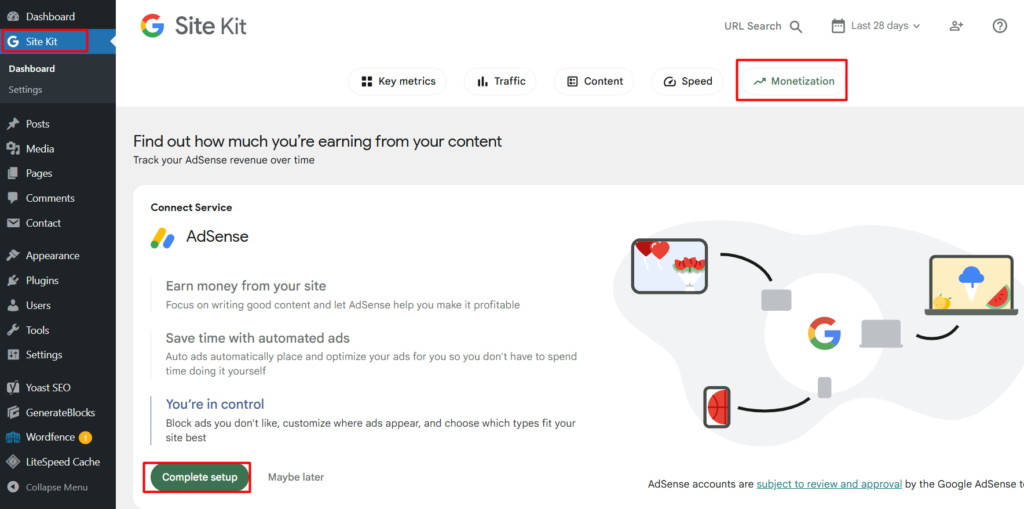This screenshot has height=509, width=1024.
Task: Click the Yoast SEO icon
Action: 13,387
